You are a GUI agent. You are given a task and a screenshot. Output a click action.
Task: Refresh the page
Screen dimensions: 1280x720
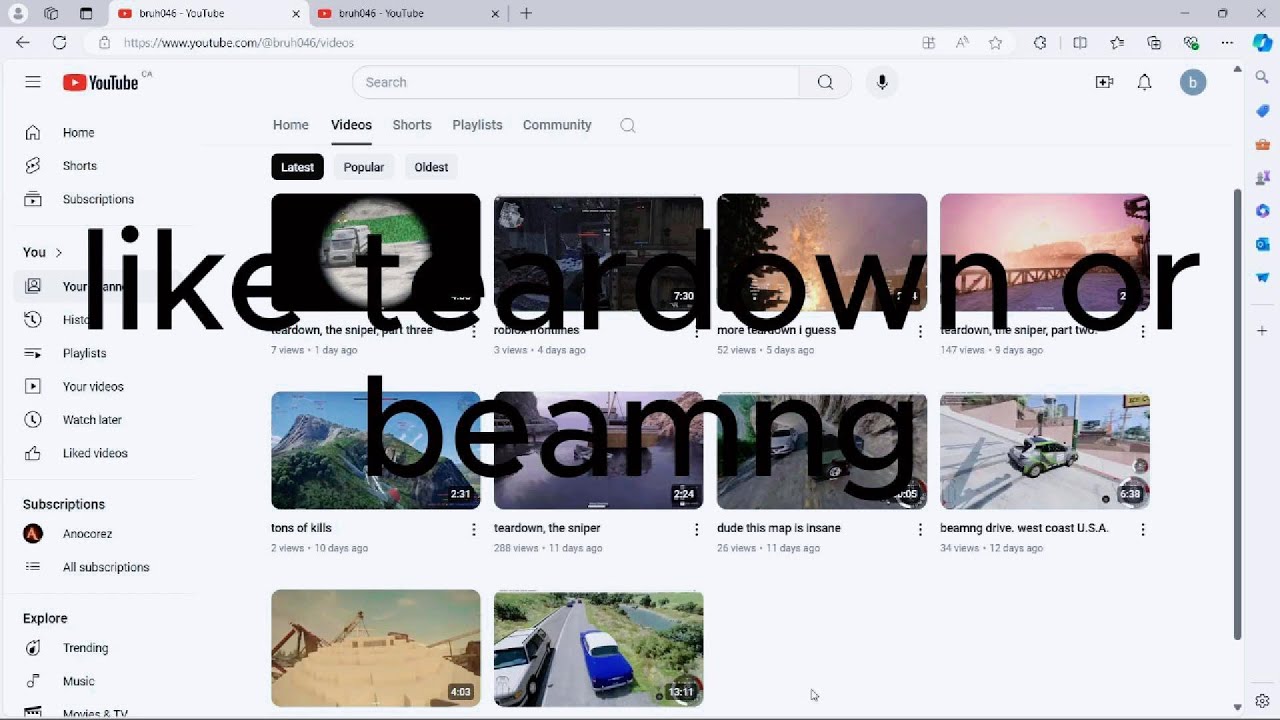pos(59,43)
